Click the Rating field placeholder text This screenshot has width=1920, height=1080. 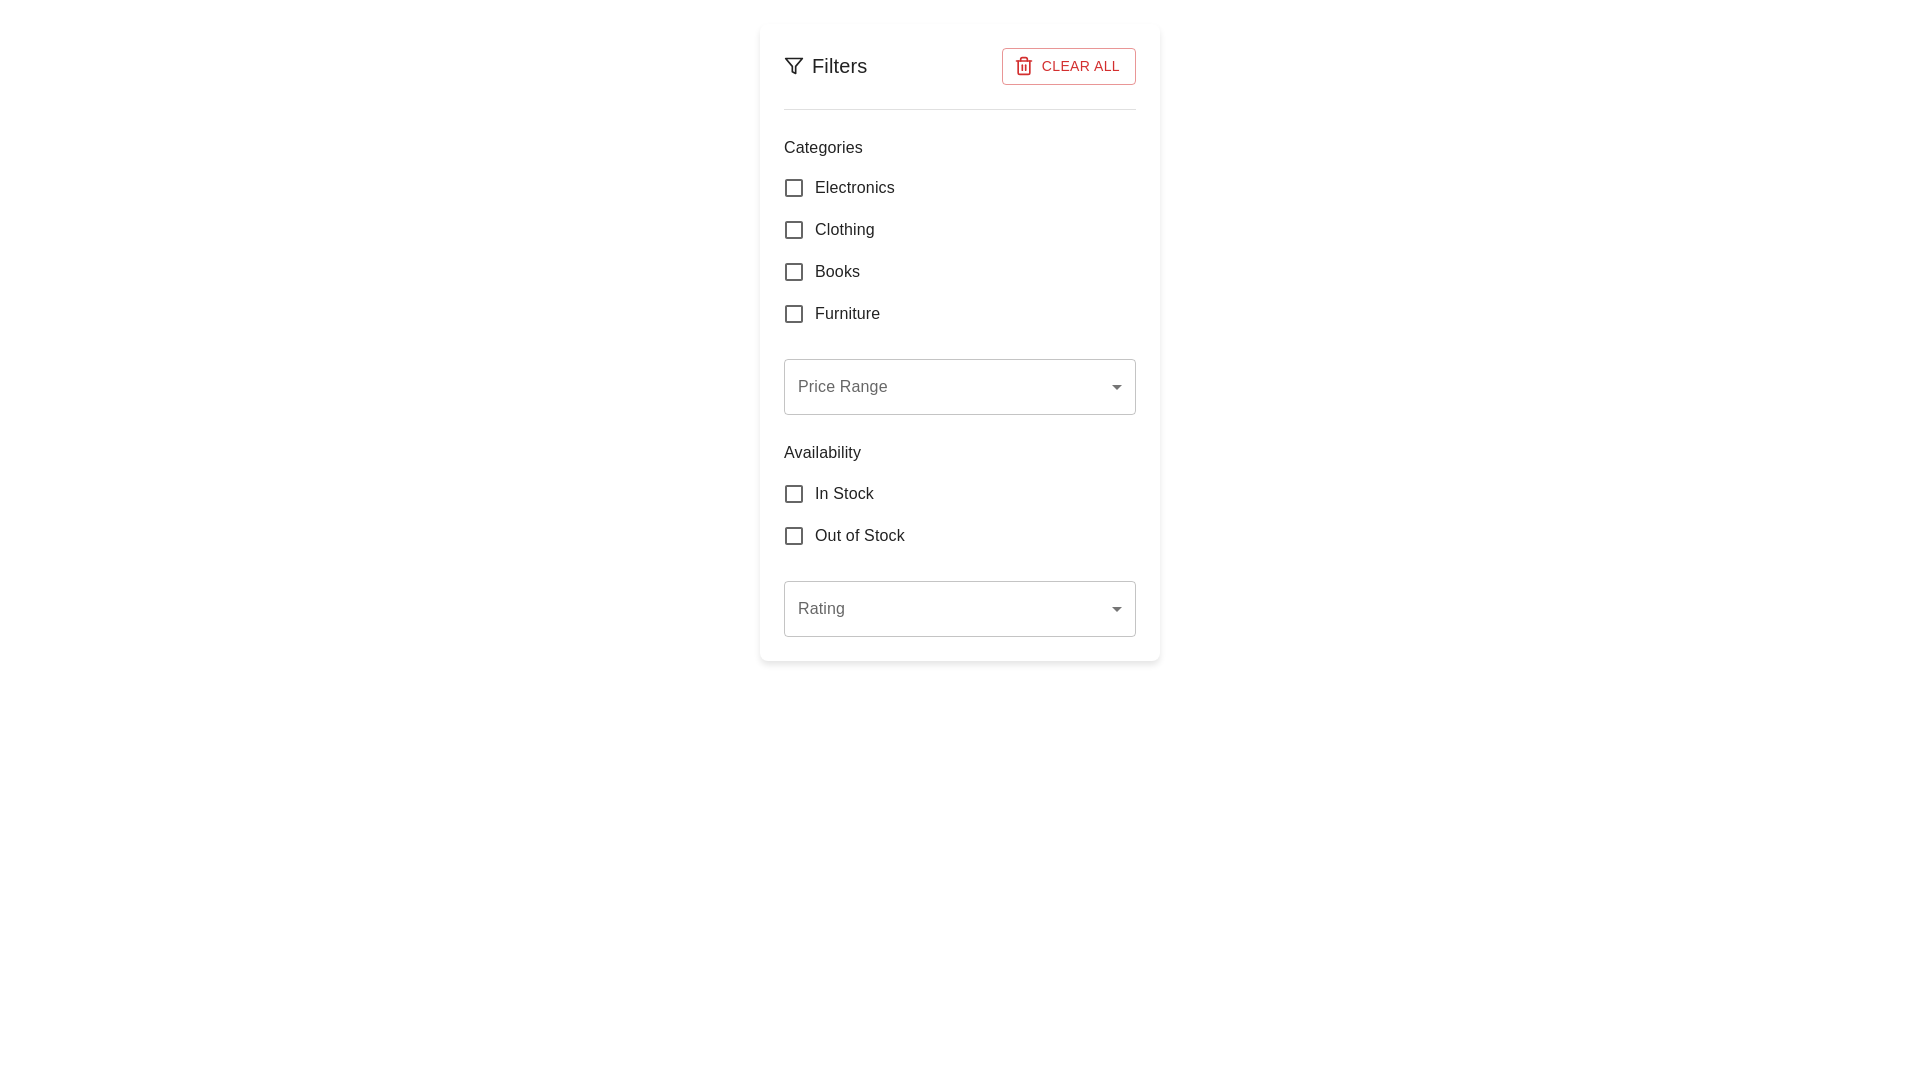click(821, 609)
